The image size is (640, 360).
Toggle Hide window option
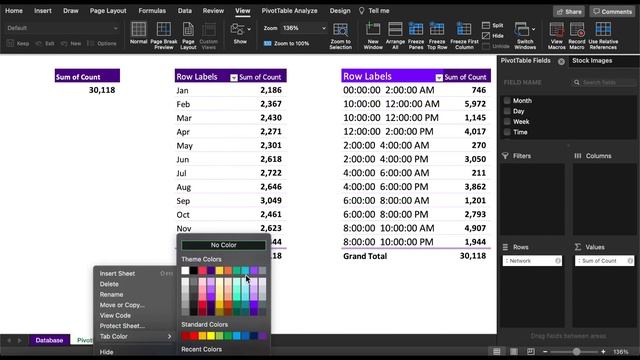pyautogui.click(x=493, y=36)
